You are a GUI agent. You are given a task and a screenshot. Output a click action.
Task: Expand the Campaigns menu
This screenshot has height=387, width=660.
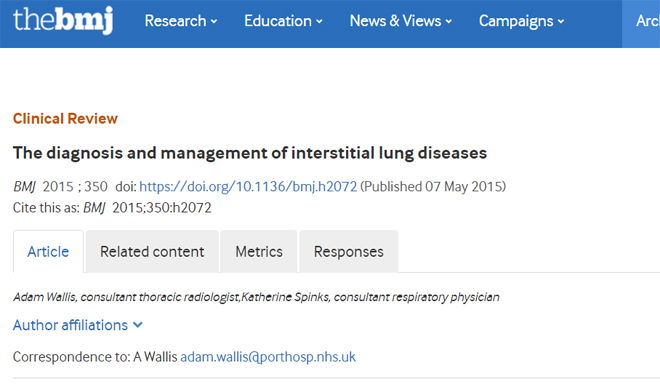[x=522, y=21]
